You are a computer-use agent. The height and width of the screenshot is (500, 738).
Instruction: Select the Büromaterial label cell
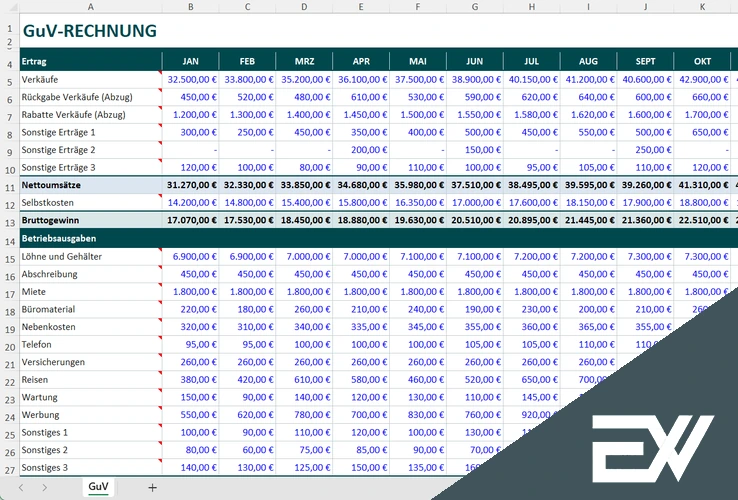[x=91, y=309]
